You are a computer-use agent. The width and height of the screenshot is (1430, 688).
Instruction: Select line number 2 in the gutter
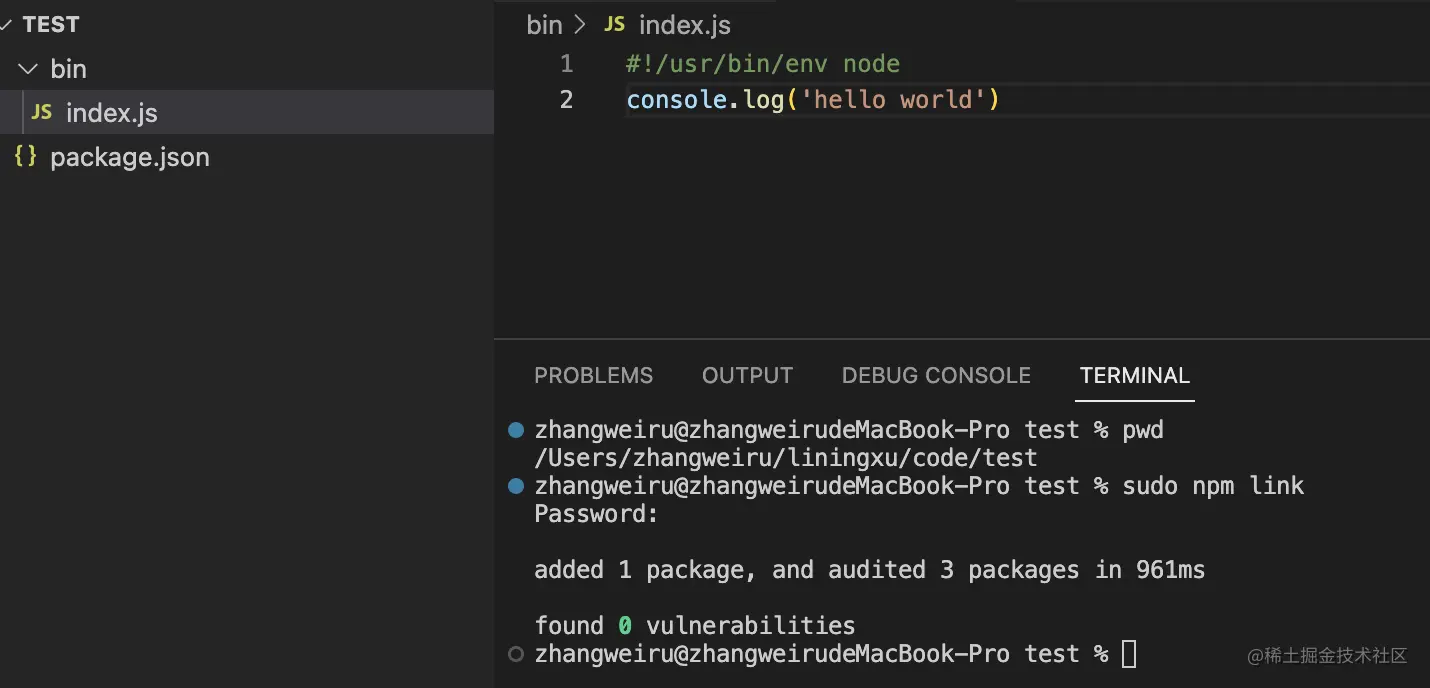click(567, 100)
